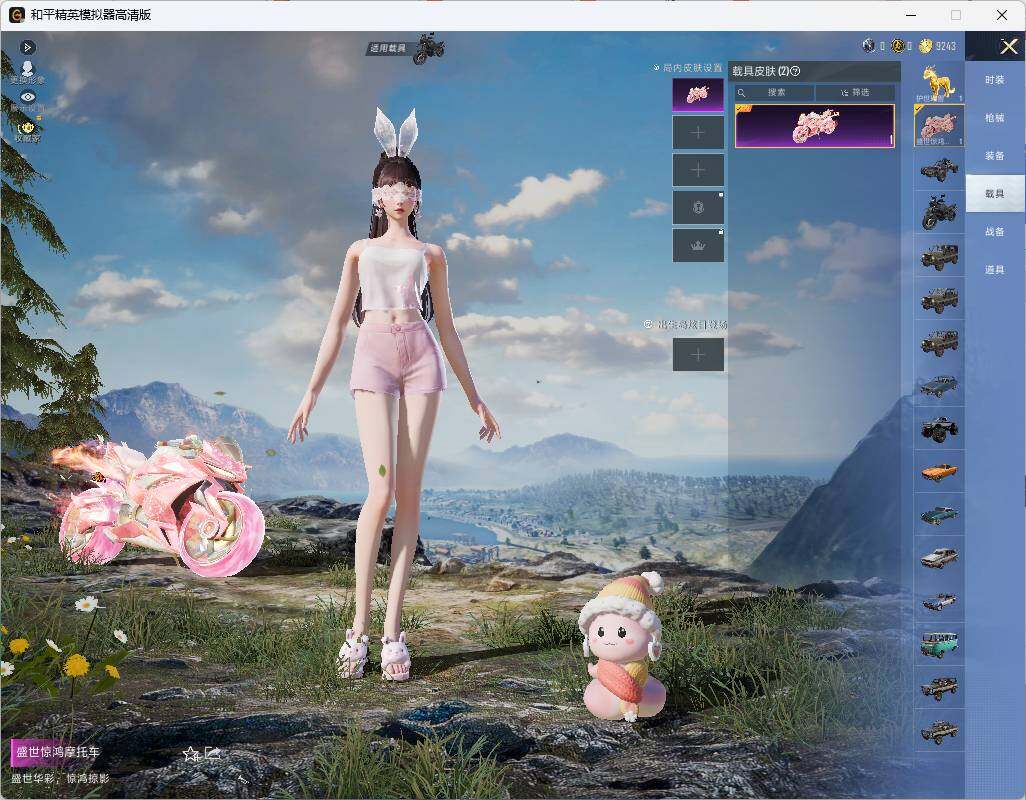Viewport: 1026px width, 800px height.
Task: Add skin to first empty plus slot
Action: tap(698, 133)
